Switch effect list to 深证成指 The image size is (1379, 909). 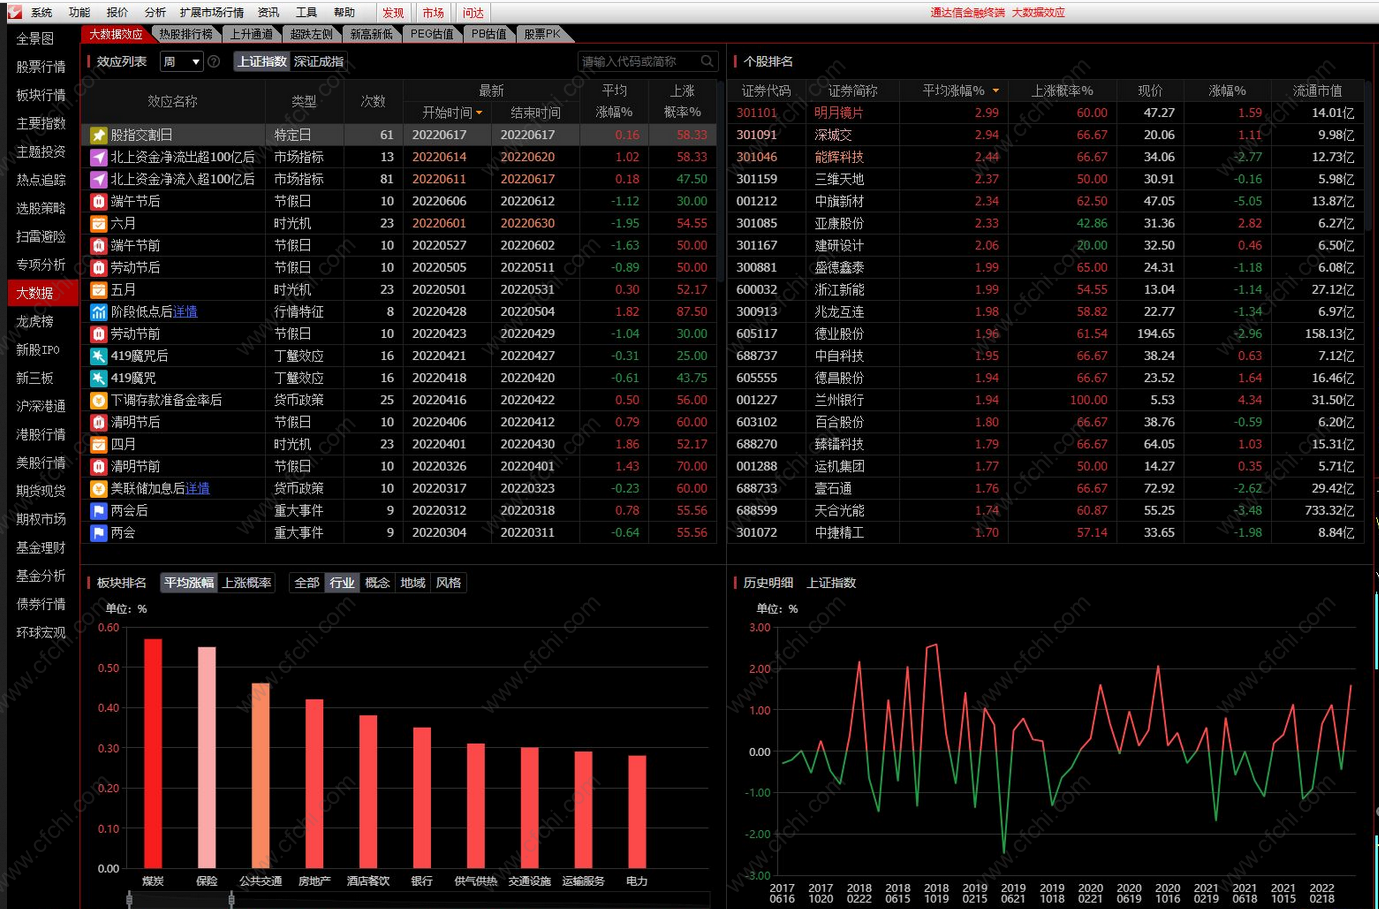pos(318,62)
